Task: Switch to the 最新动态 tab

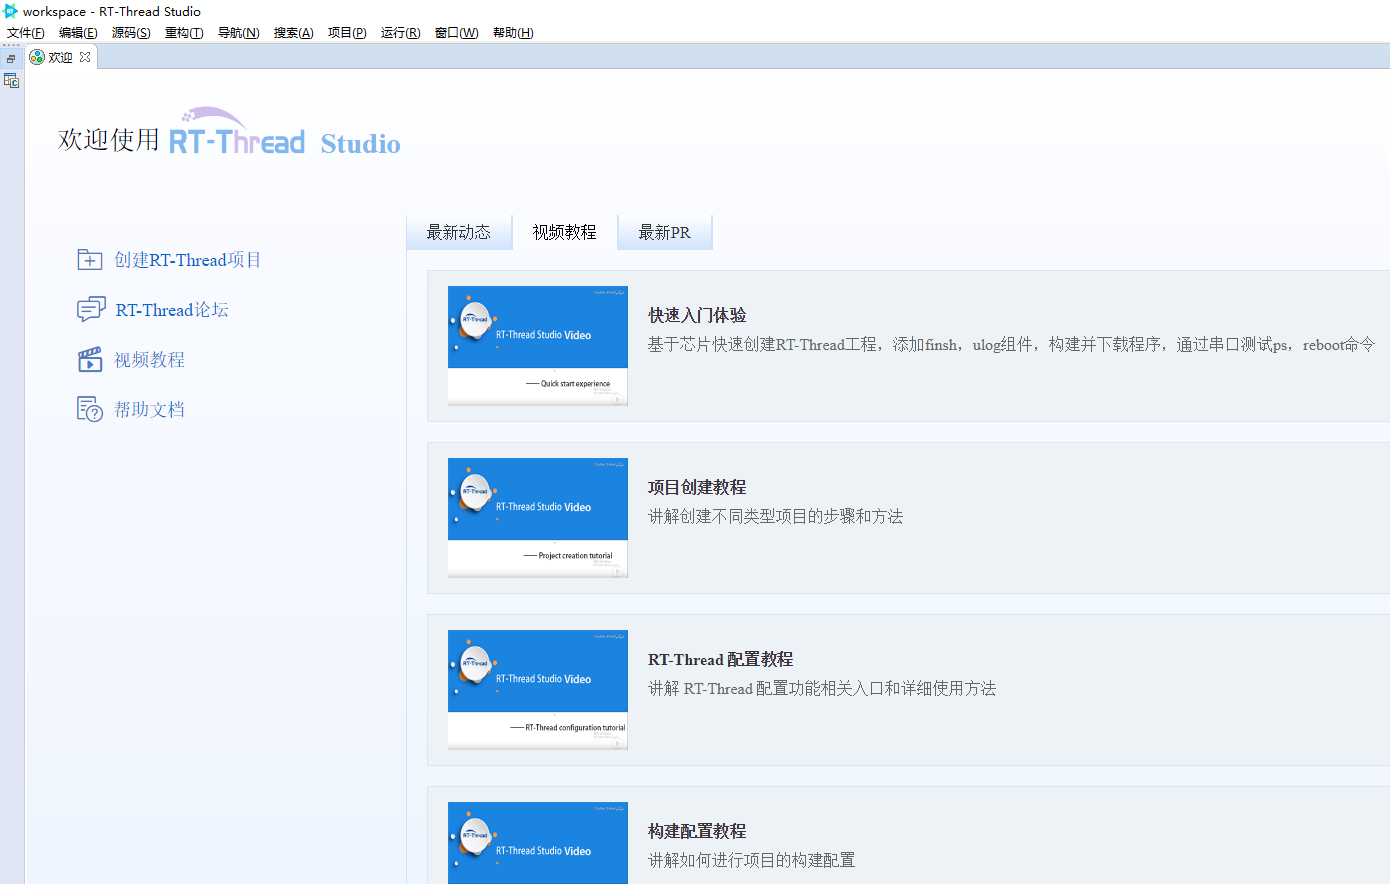Action: (x=458, y=231)
